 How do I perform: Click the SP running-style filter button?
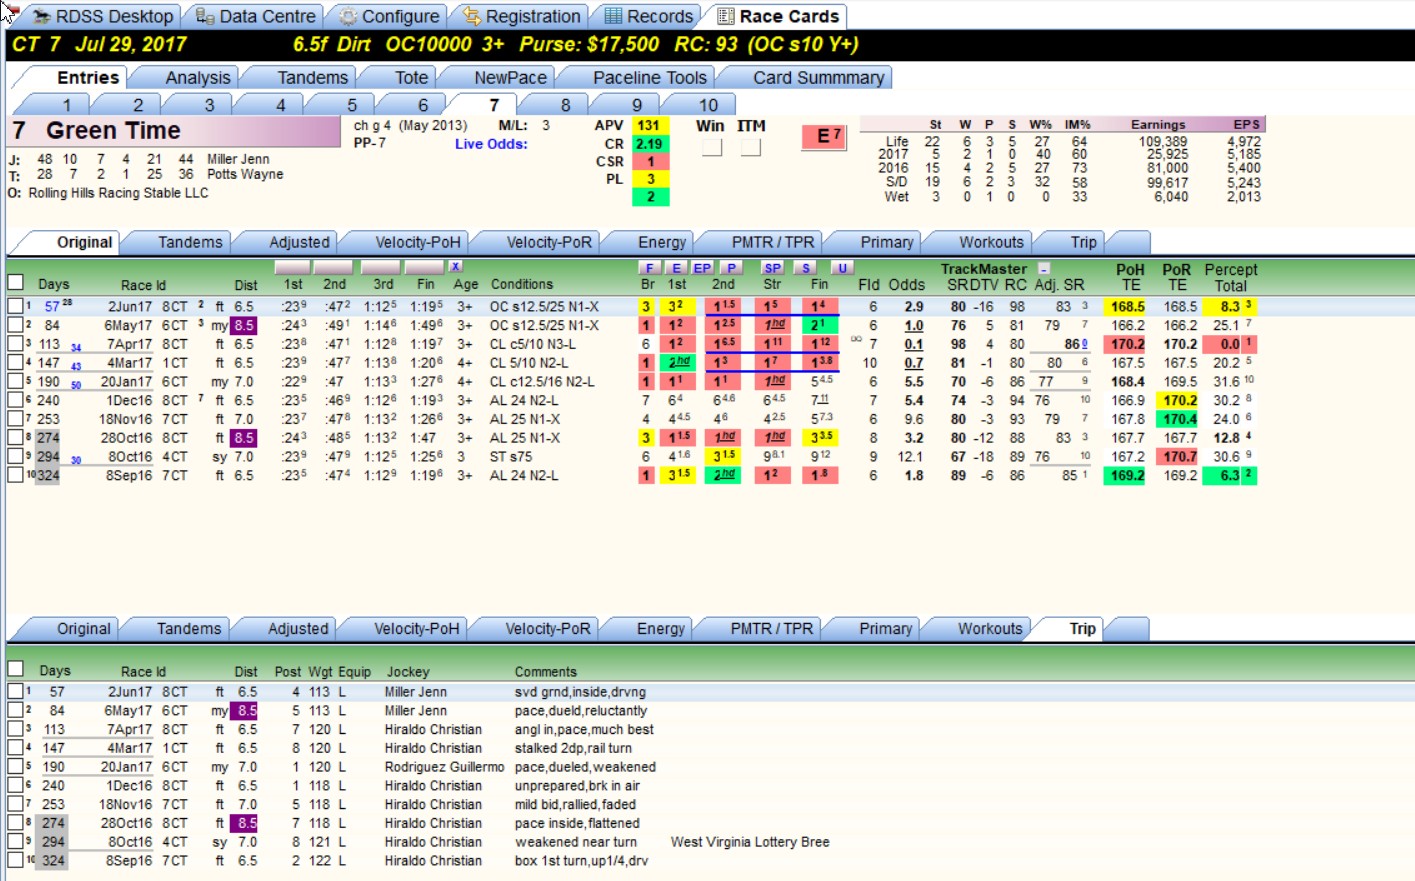[x=772, y=267]
